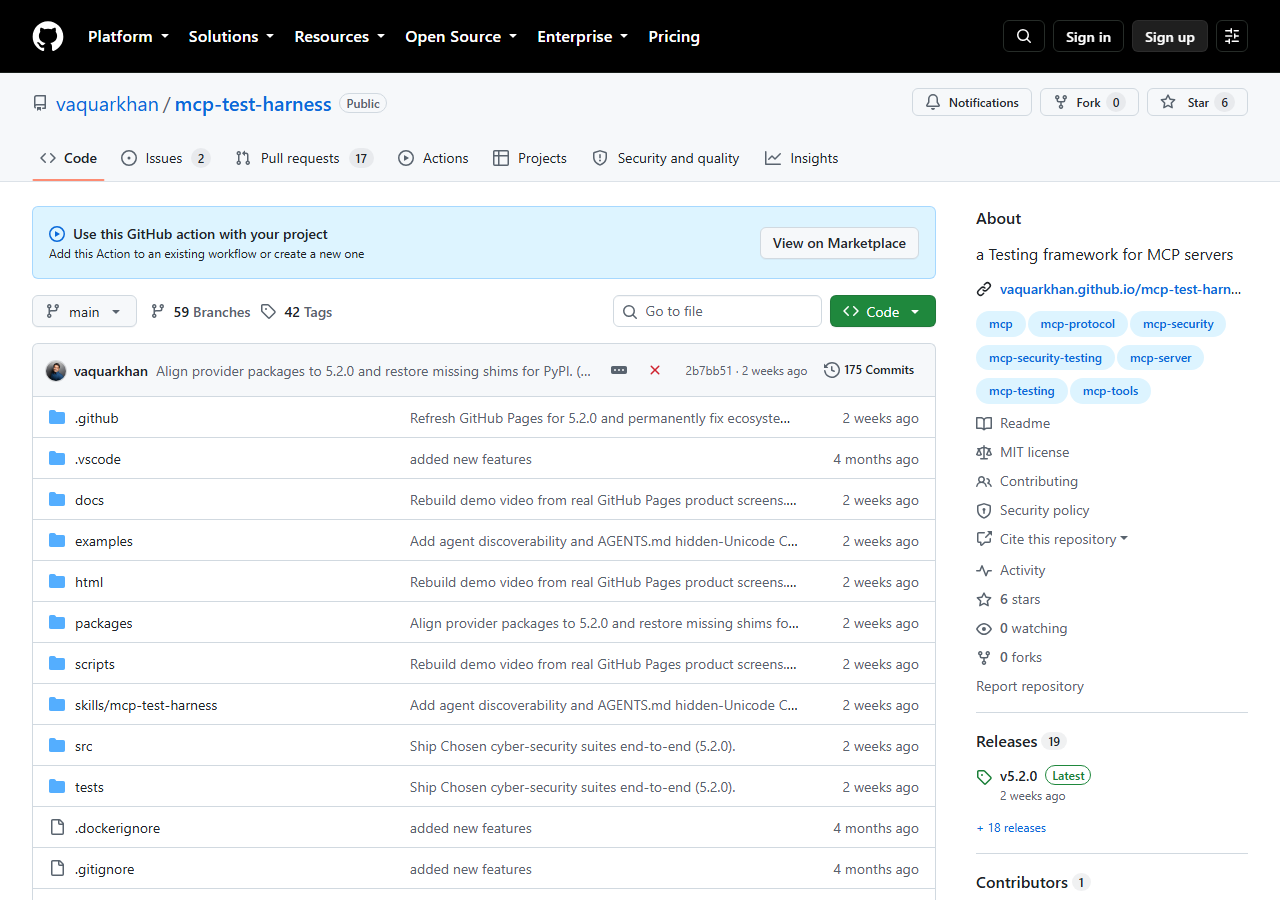Select the mcp-protocol topic tag

pos(1077,324)
